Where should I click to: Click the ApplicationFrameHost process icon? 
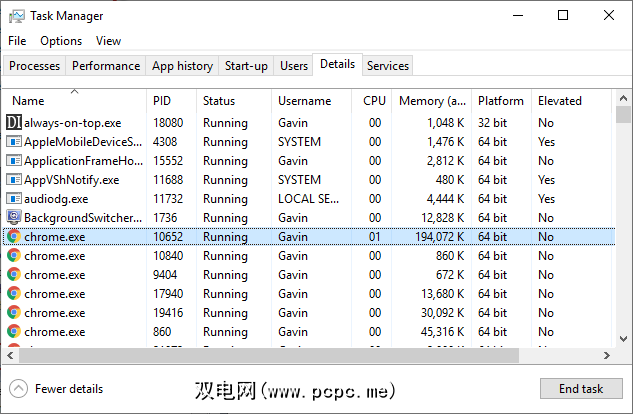(x=14, y=161)
